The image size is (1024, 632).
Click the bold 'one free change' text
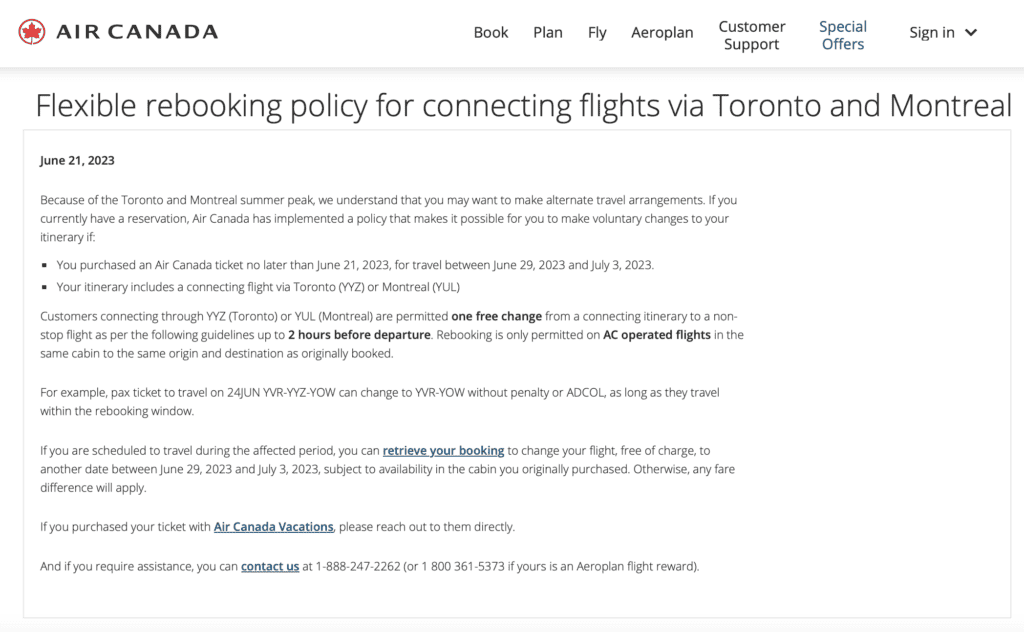496,316
